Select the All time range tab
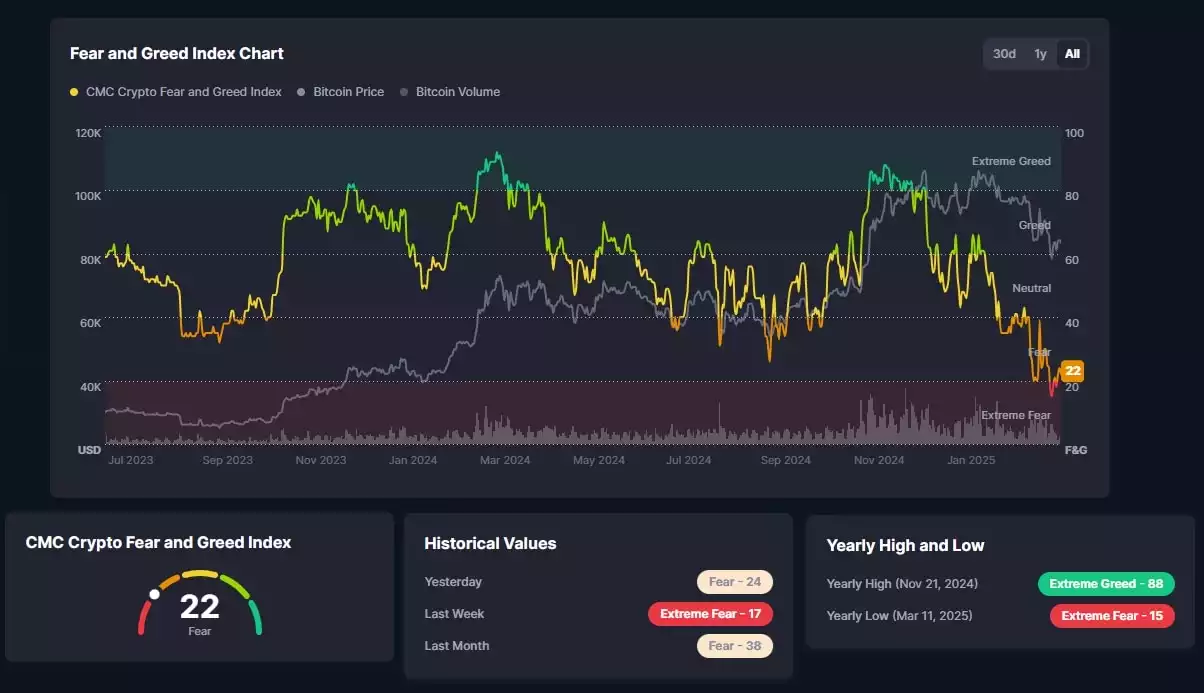This screenshot has height=693, width=1204. click(x=1071, y=54)
